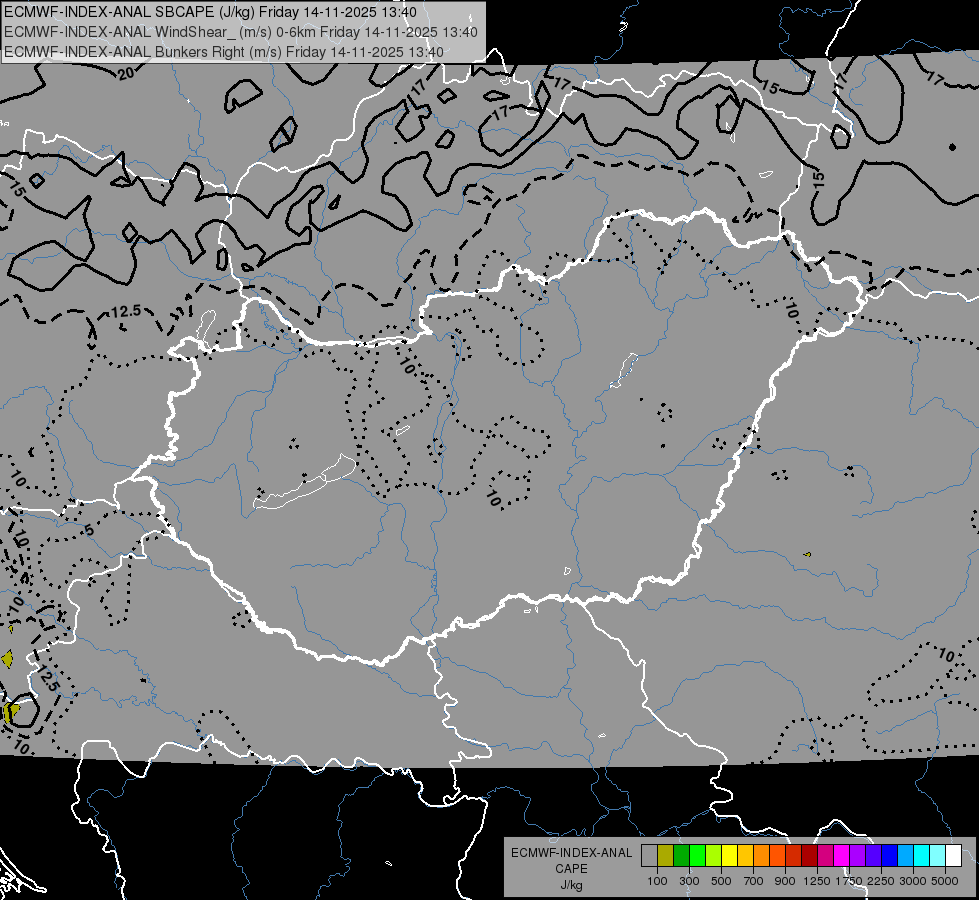Image resolution: width=979 pixels, height=900 pixels.
Task: Select the SBCAPE (J/kg) title line
Action: click(x=210, y=12)
